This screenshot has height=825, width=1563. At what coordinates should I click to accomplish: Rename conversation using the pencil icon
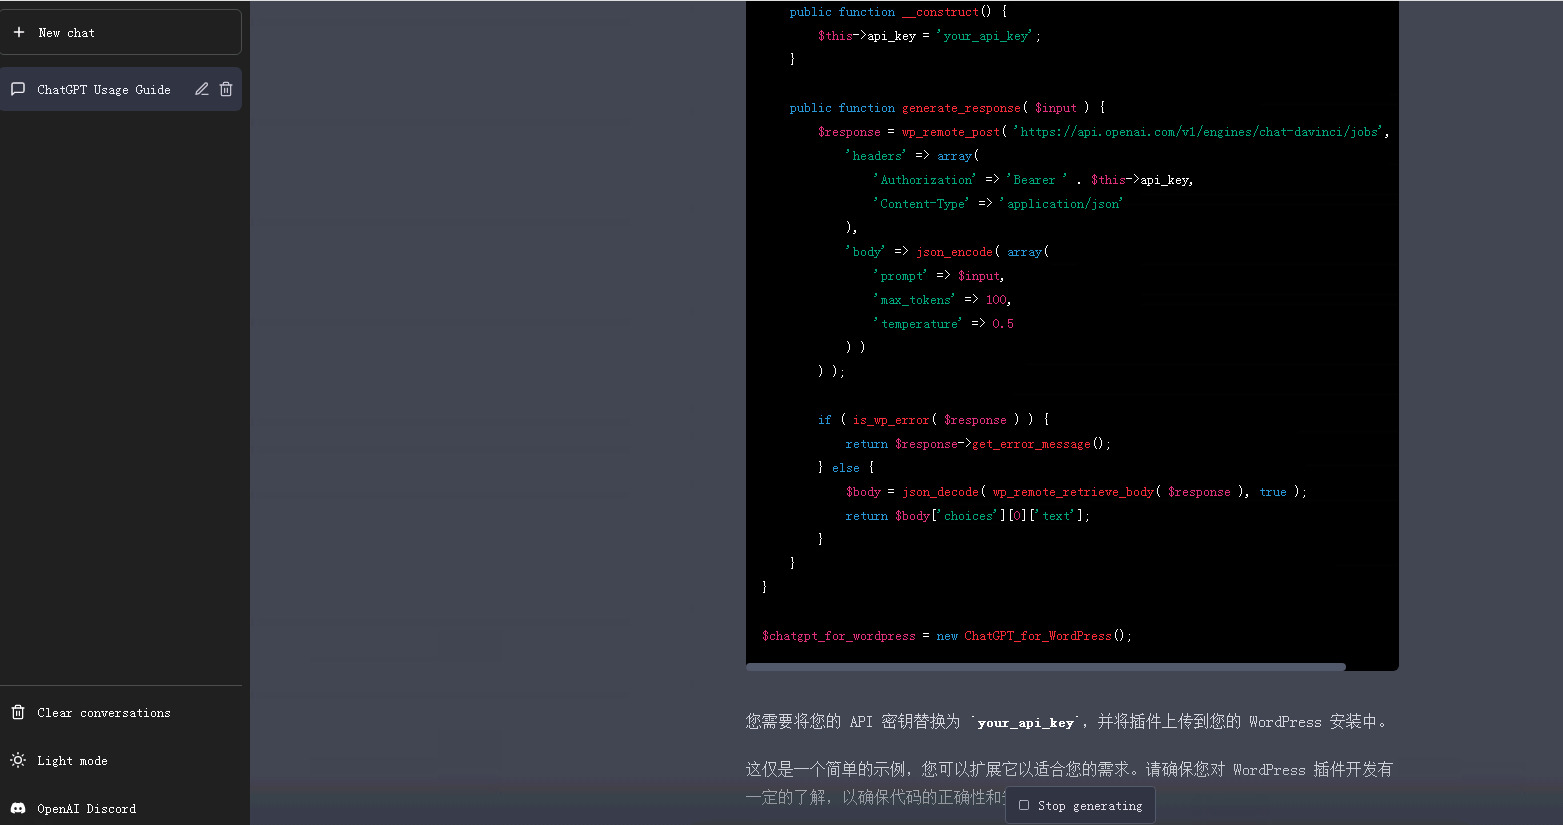coord(201,89)
